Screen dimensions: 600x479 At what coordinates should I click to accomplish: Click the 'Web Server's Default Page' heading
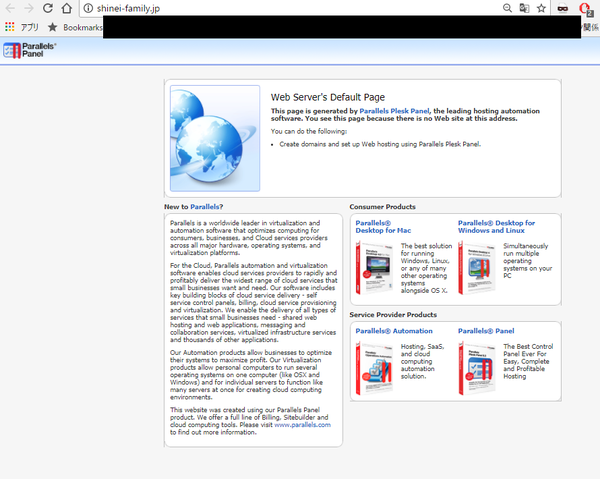coord(328,97)
